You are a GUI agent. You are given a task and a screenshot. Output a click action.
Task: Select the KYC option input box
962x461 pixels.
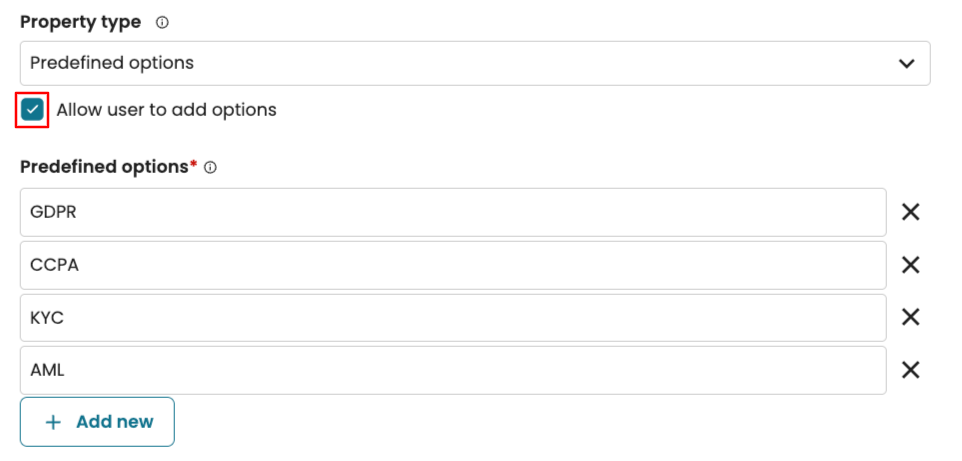click(452, 317)
